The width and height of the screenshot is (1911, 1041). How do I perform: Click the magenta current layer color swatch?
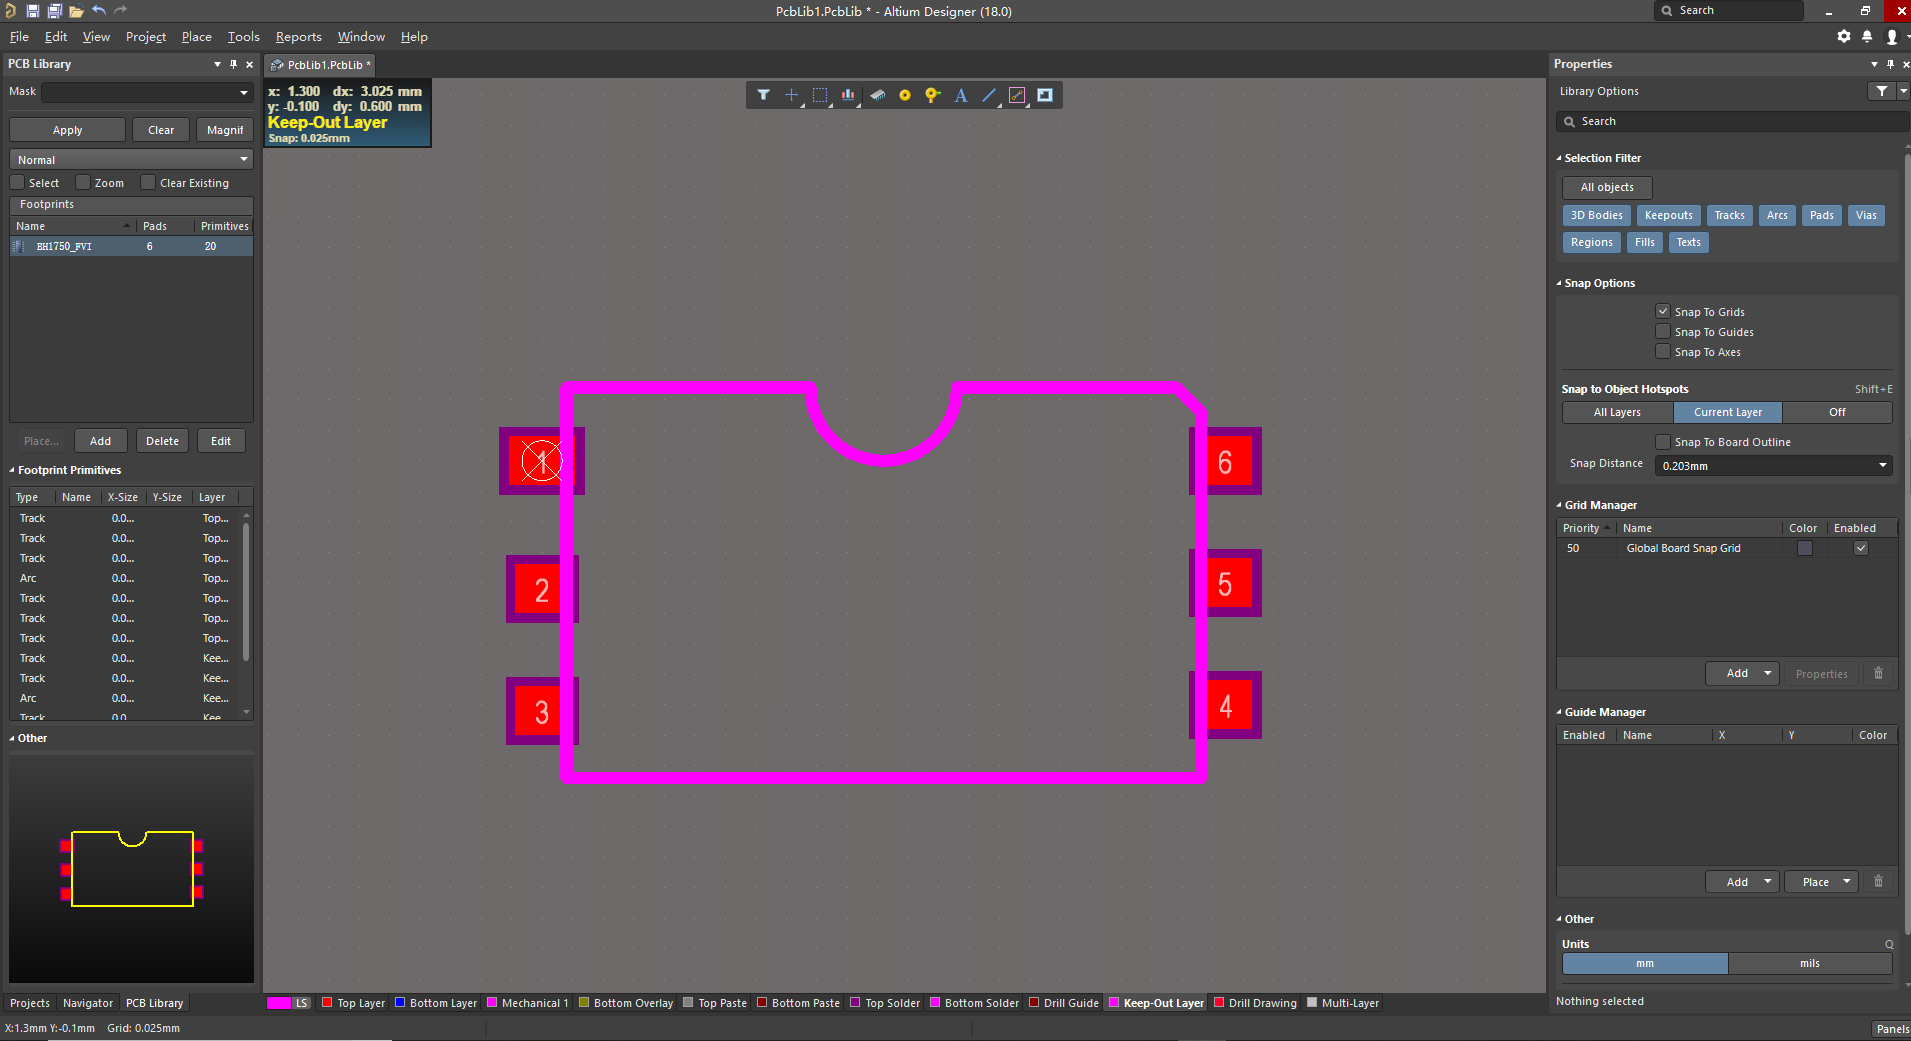click(278, 1003)
